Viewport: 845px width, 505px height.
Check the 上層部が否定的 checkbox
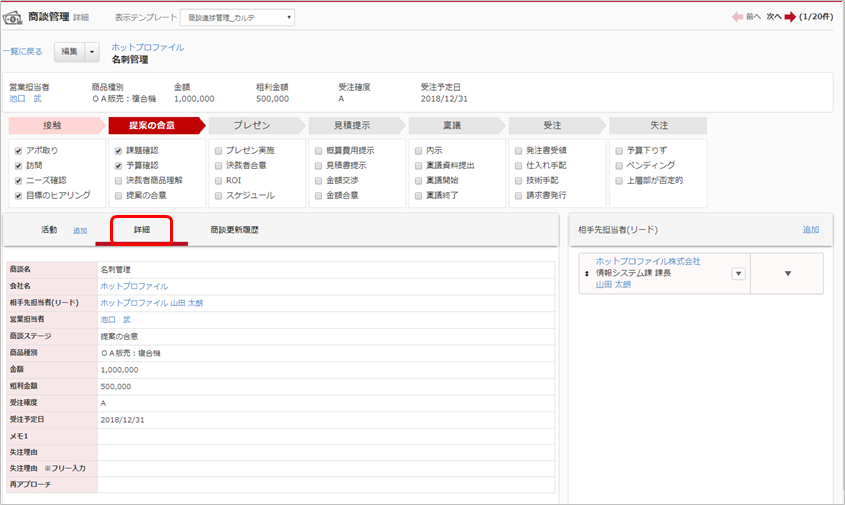point(619,181)
